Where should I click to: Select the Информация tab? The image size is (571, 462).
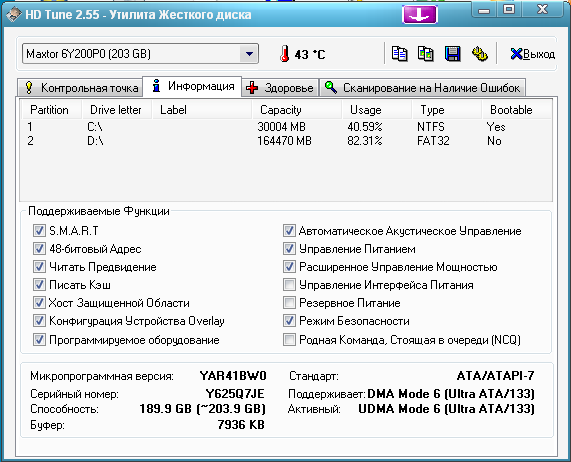[192, 86]
